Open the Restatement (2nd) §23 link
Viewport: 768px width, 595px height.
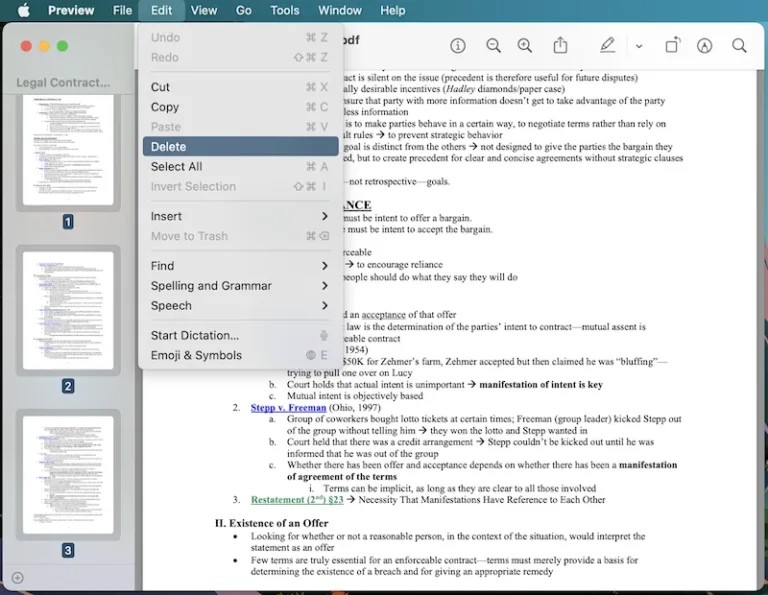coord(297,499)
